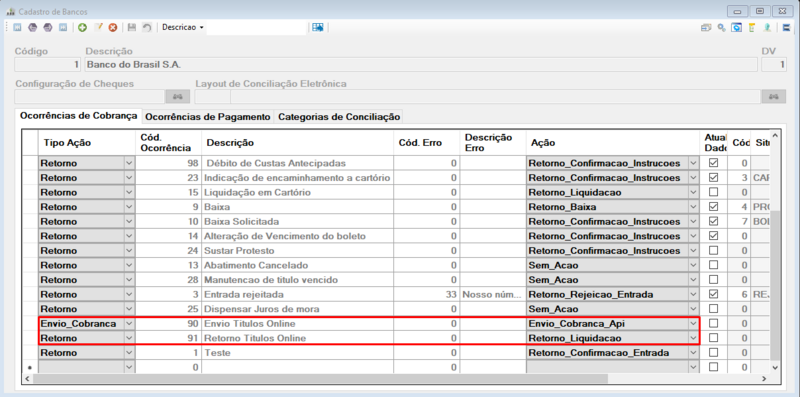Sort by Tipo Ação column header
The height and width of the screenshot is (397, 800).
[x=87, y=143]
